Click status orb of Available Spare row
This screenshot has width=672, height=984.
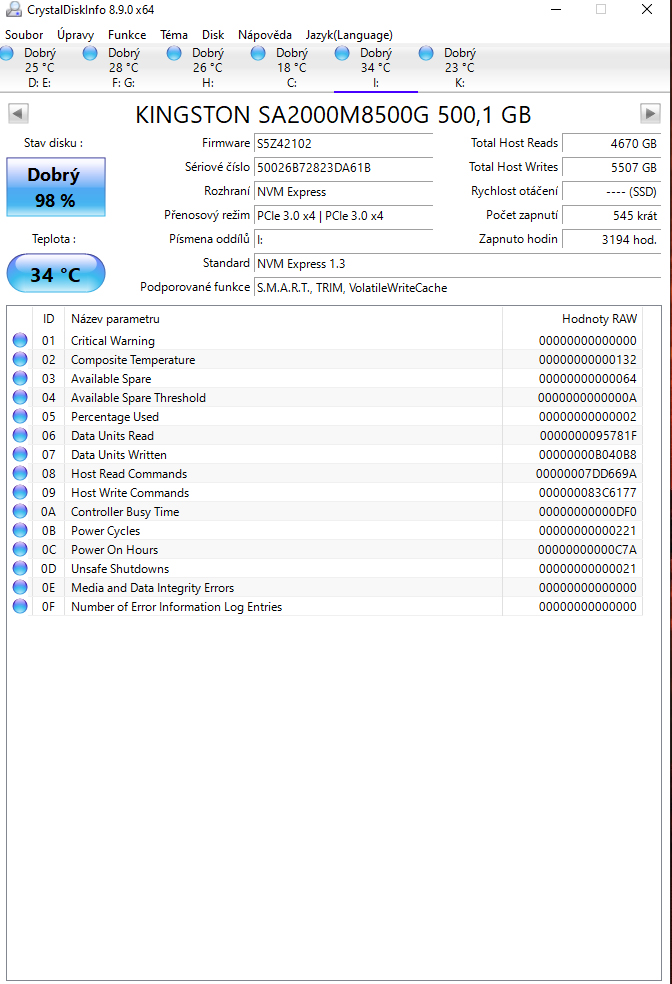(20, 378)
